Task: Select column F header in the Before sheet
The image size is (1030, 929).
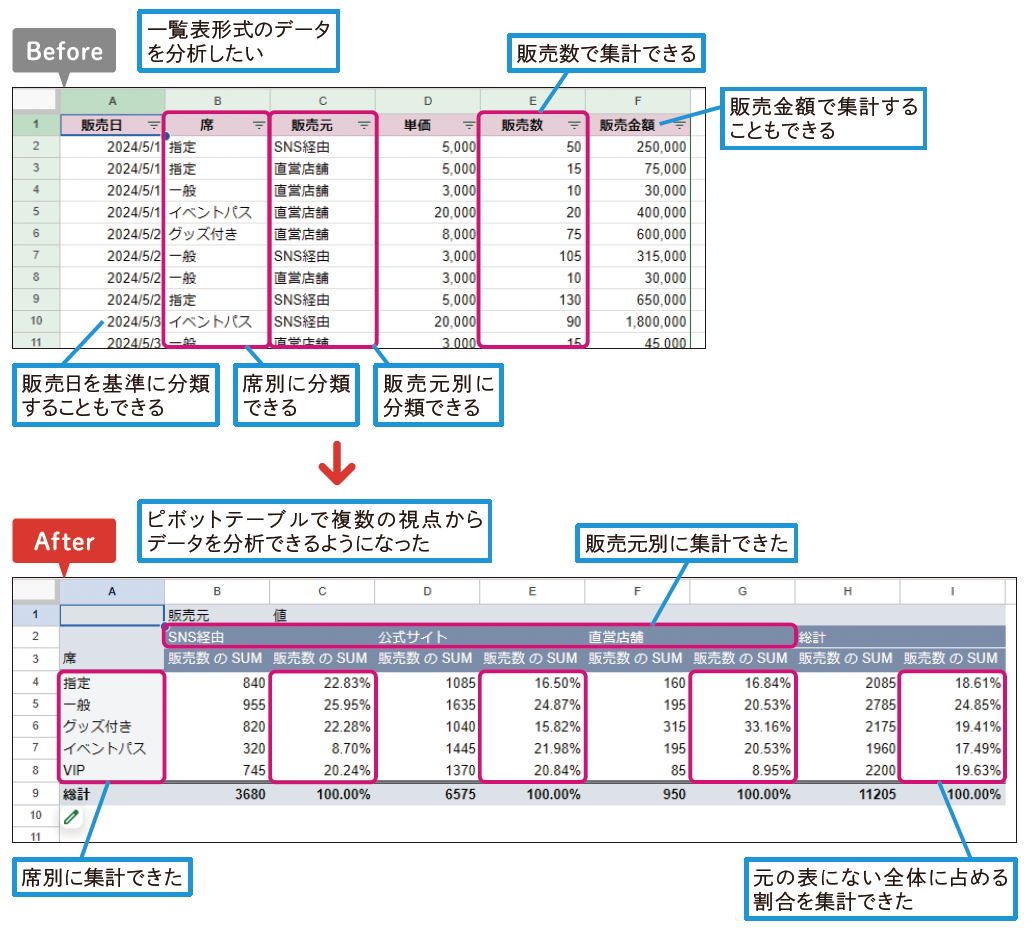Action: click(x=638, y=101)
